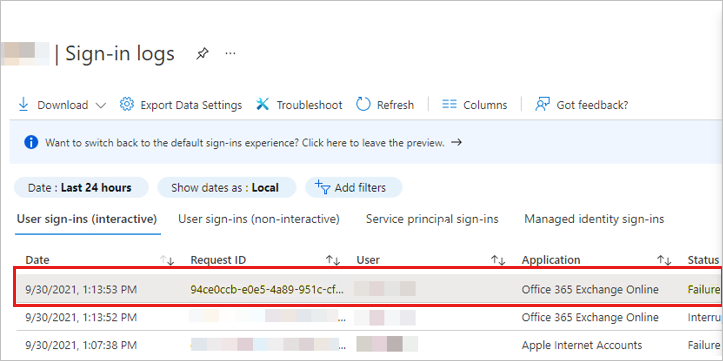The image size is (723, 361).
Task: Open Show dates as Local filter
Action: (226, 188)
